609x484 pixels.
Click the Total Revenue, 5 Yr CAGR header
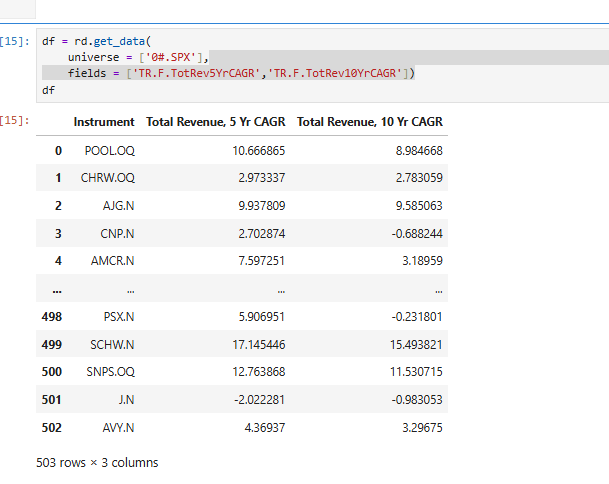point(216,122)
